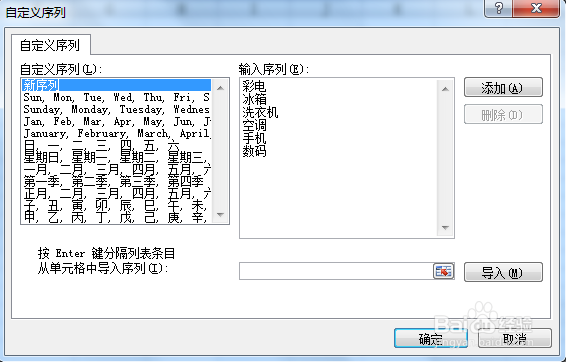566x362 pixels.
Task: Click the 彩电 line in the input sequence
Action: [x=254, y=86]
